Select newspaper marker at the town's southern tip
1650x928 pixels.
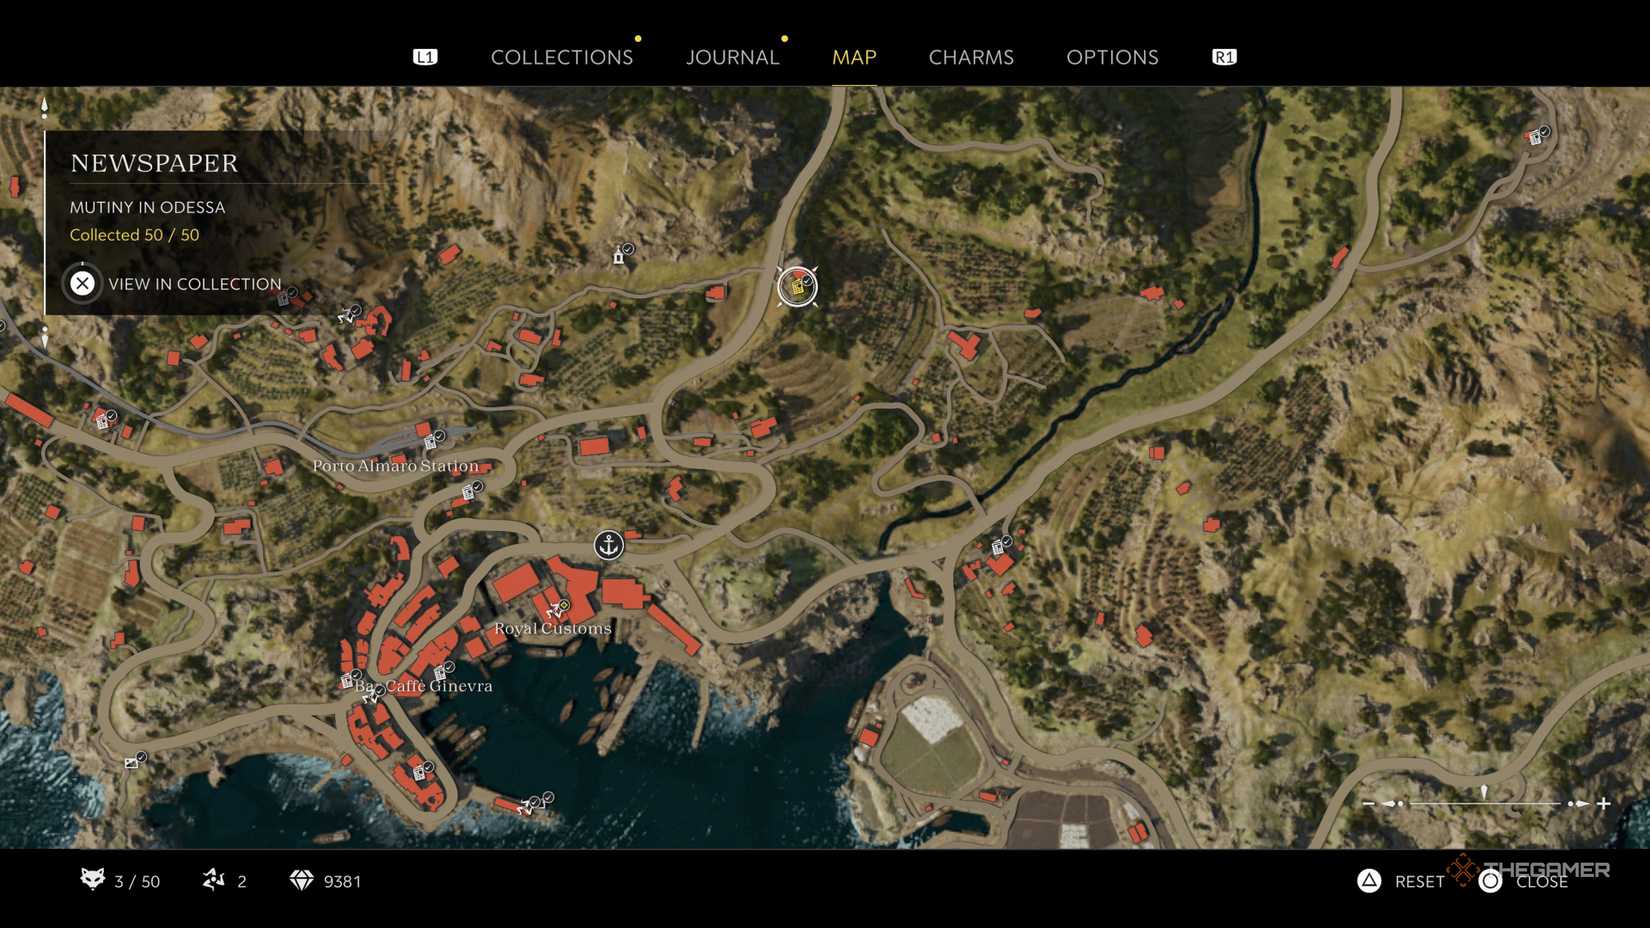(422, 771)
